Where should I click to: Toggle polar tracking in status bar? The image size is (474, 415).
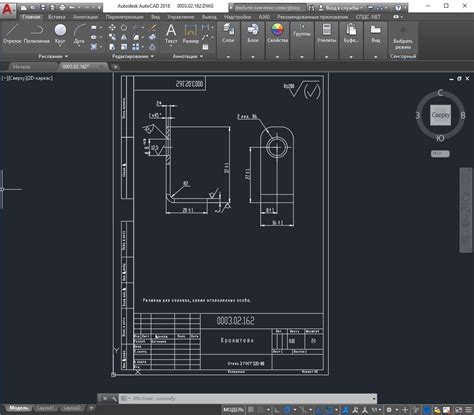tap(287, 410)
